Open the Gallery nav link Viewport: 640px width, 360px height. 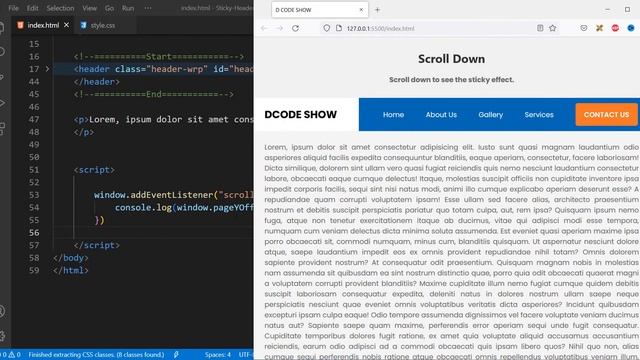tap(491, 115)
